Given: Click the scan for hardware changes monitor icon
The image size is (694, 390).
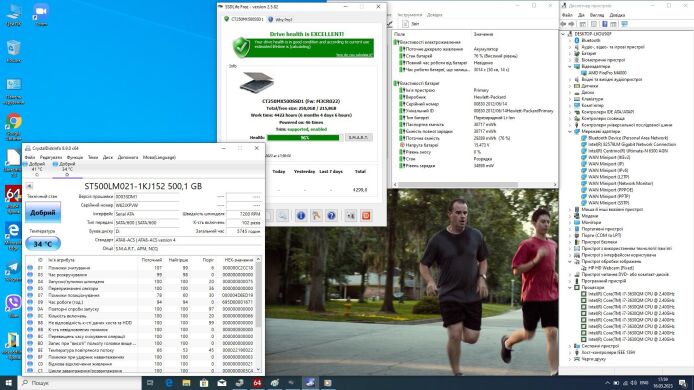Looking at the screenshot, I should click(x=624, y=24).
